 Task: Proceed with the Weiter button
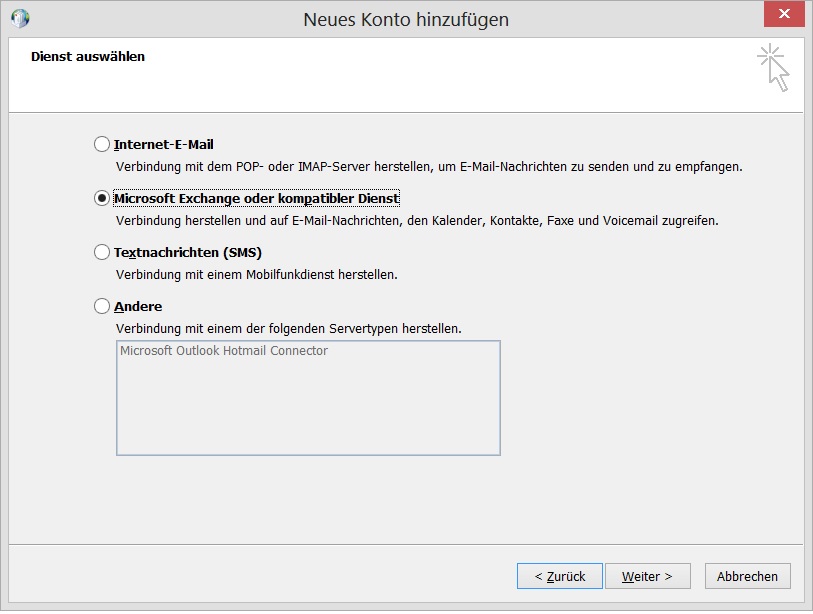[x=648, y=576]
